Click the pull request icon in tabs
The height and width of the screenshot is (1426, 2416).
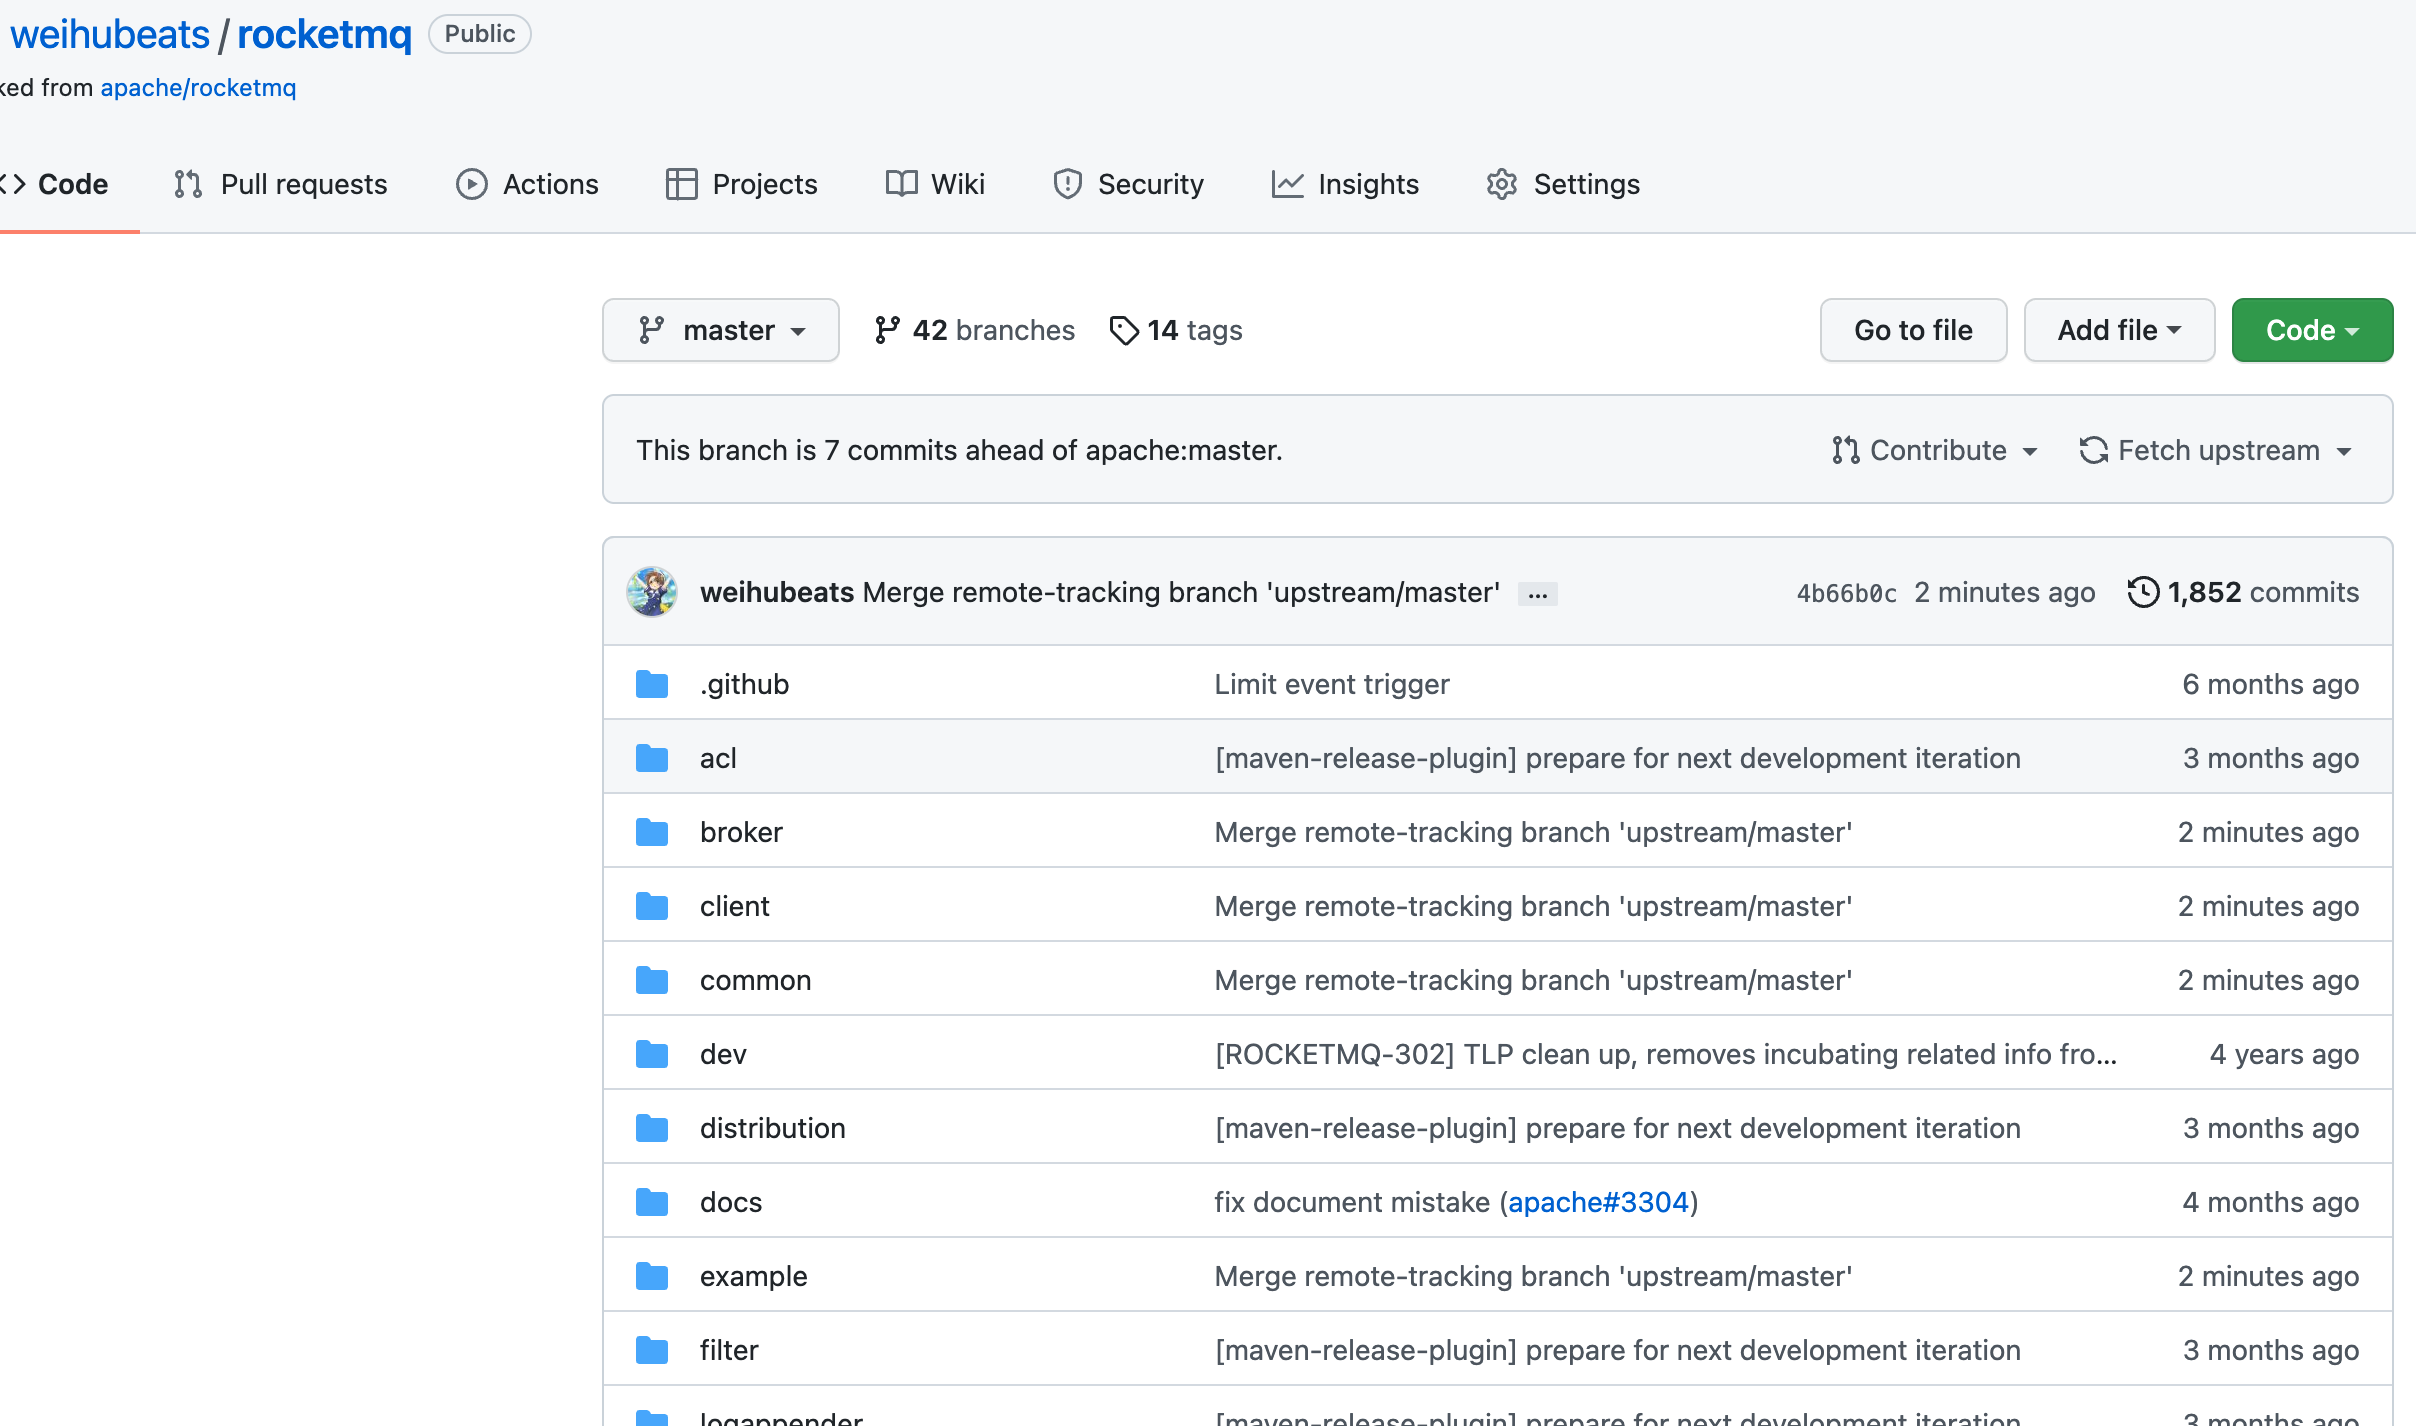(188, 184)
